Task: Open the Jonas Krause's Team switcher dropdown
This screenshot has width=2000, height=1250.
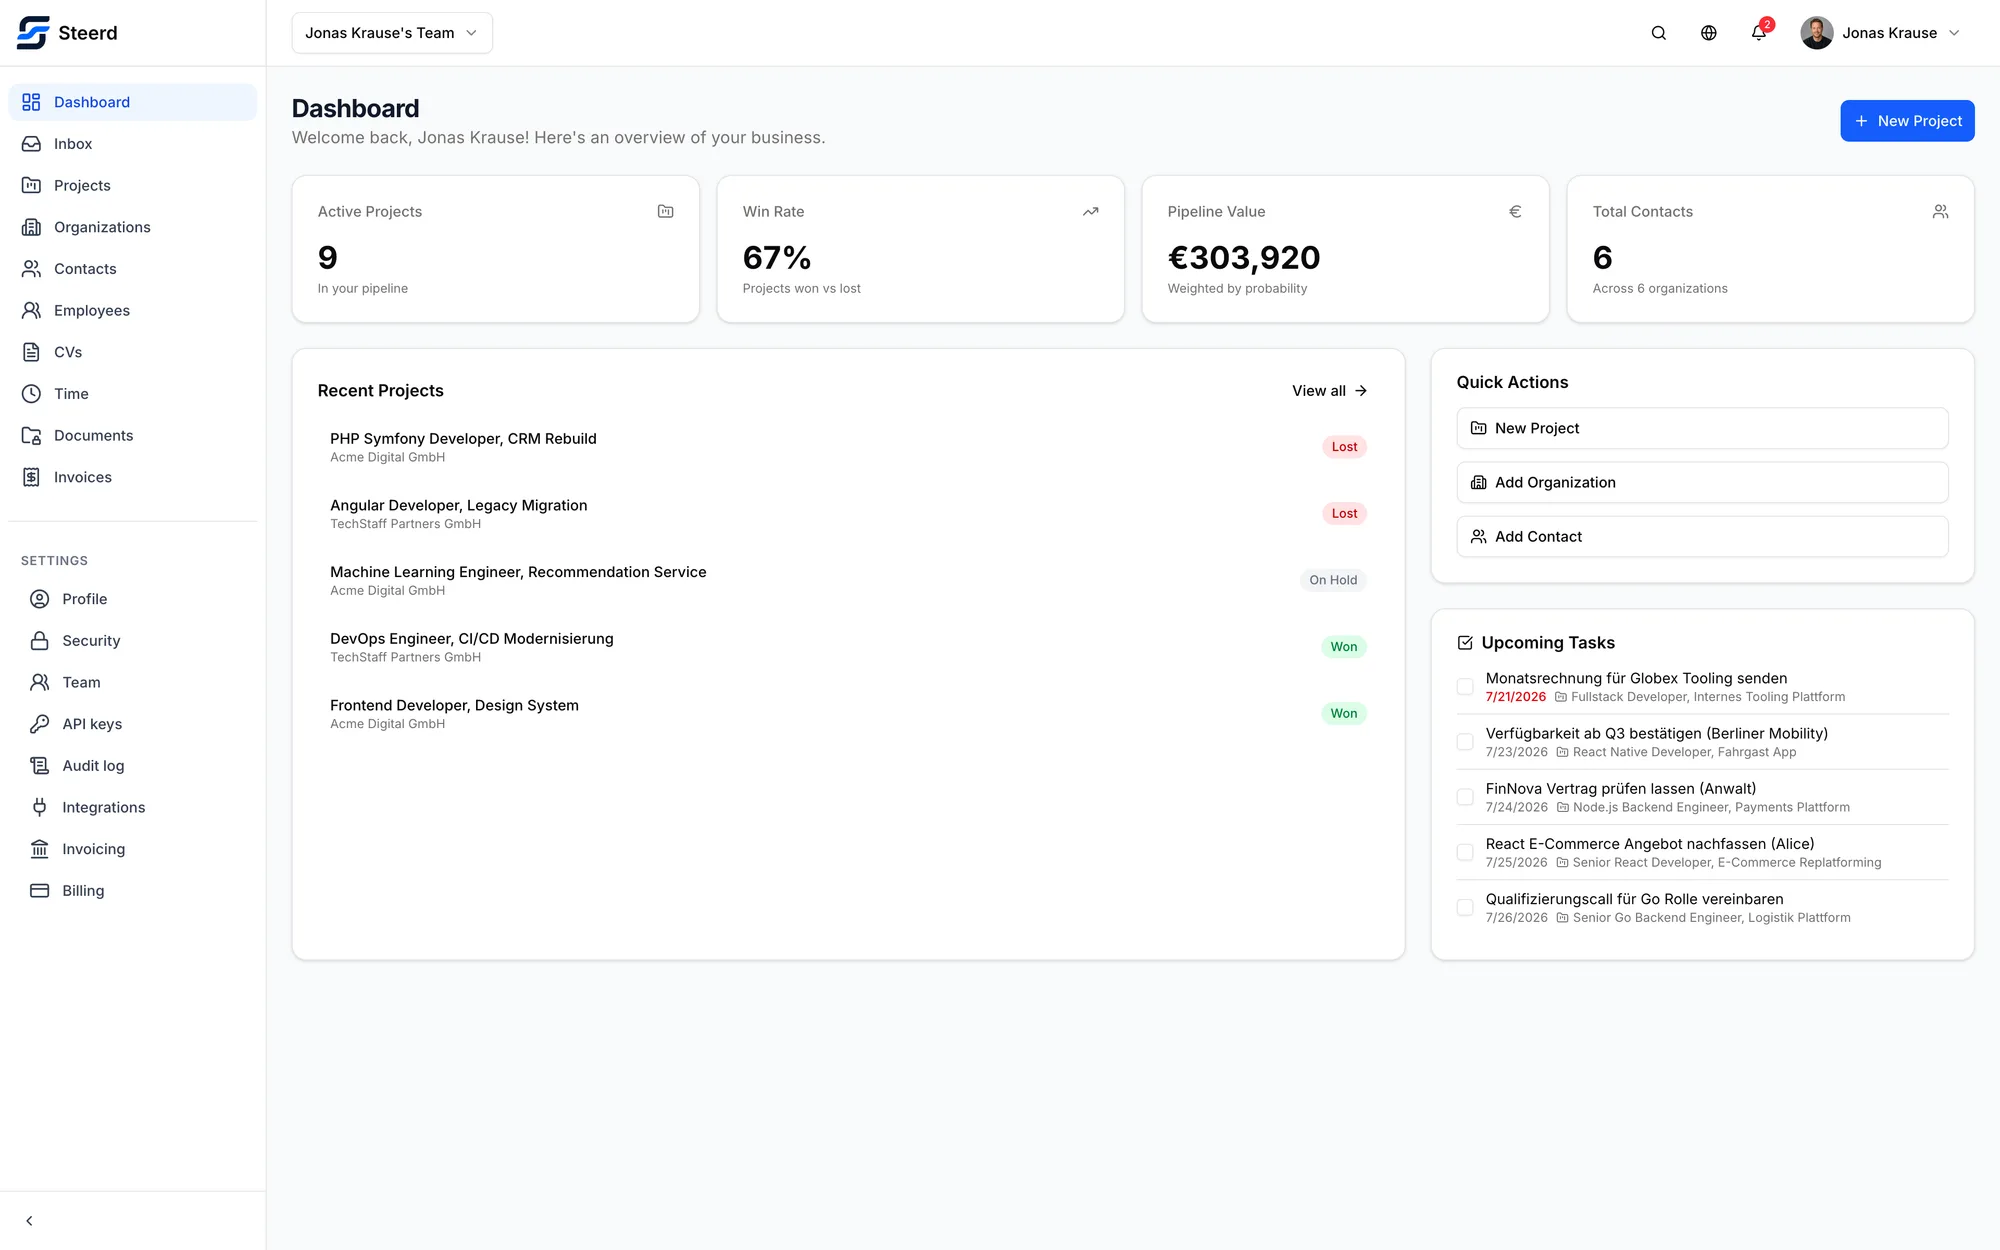Action: pos(392,33)
